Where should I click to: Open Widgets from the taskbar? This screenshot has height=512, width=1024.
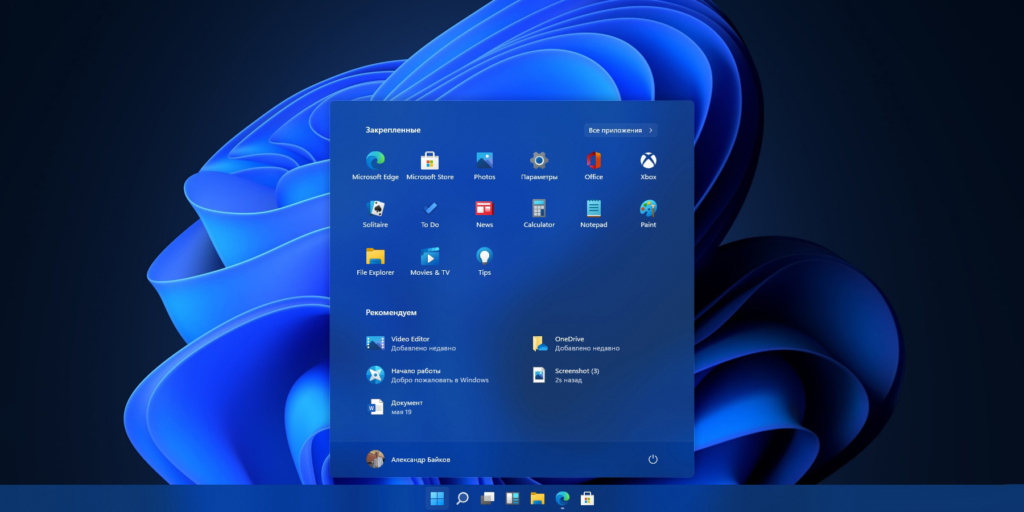pos(512,498)
